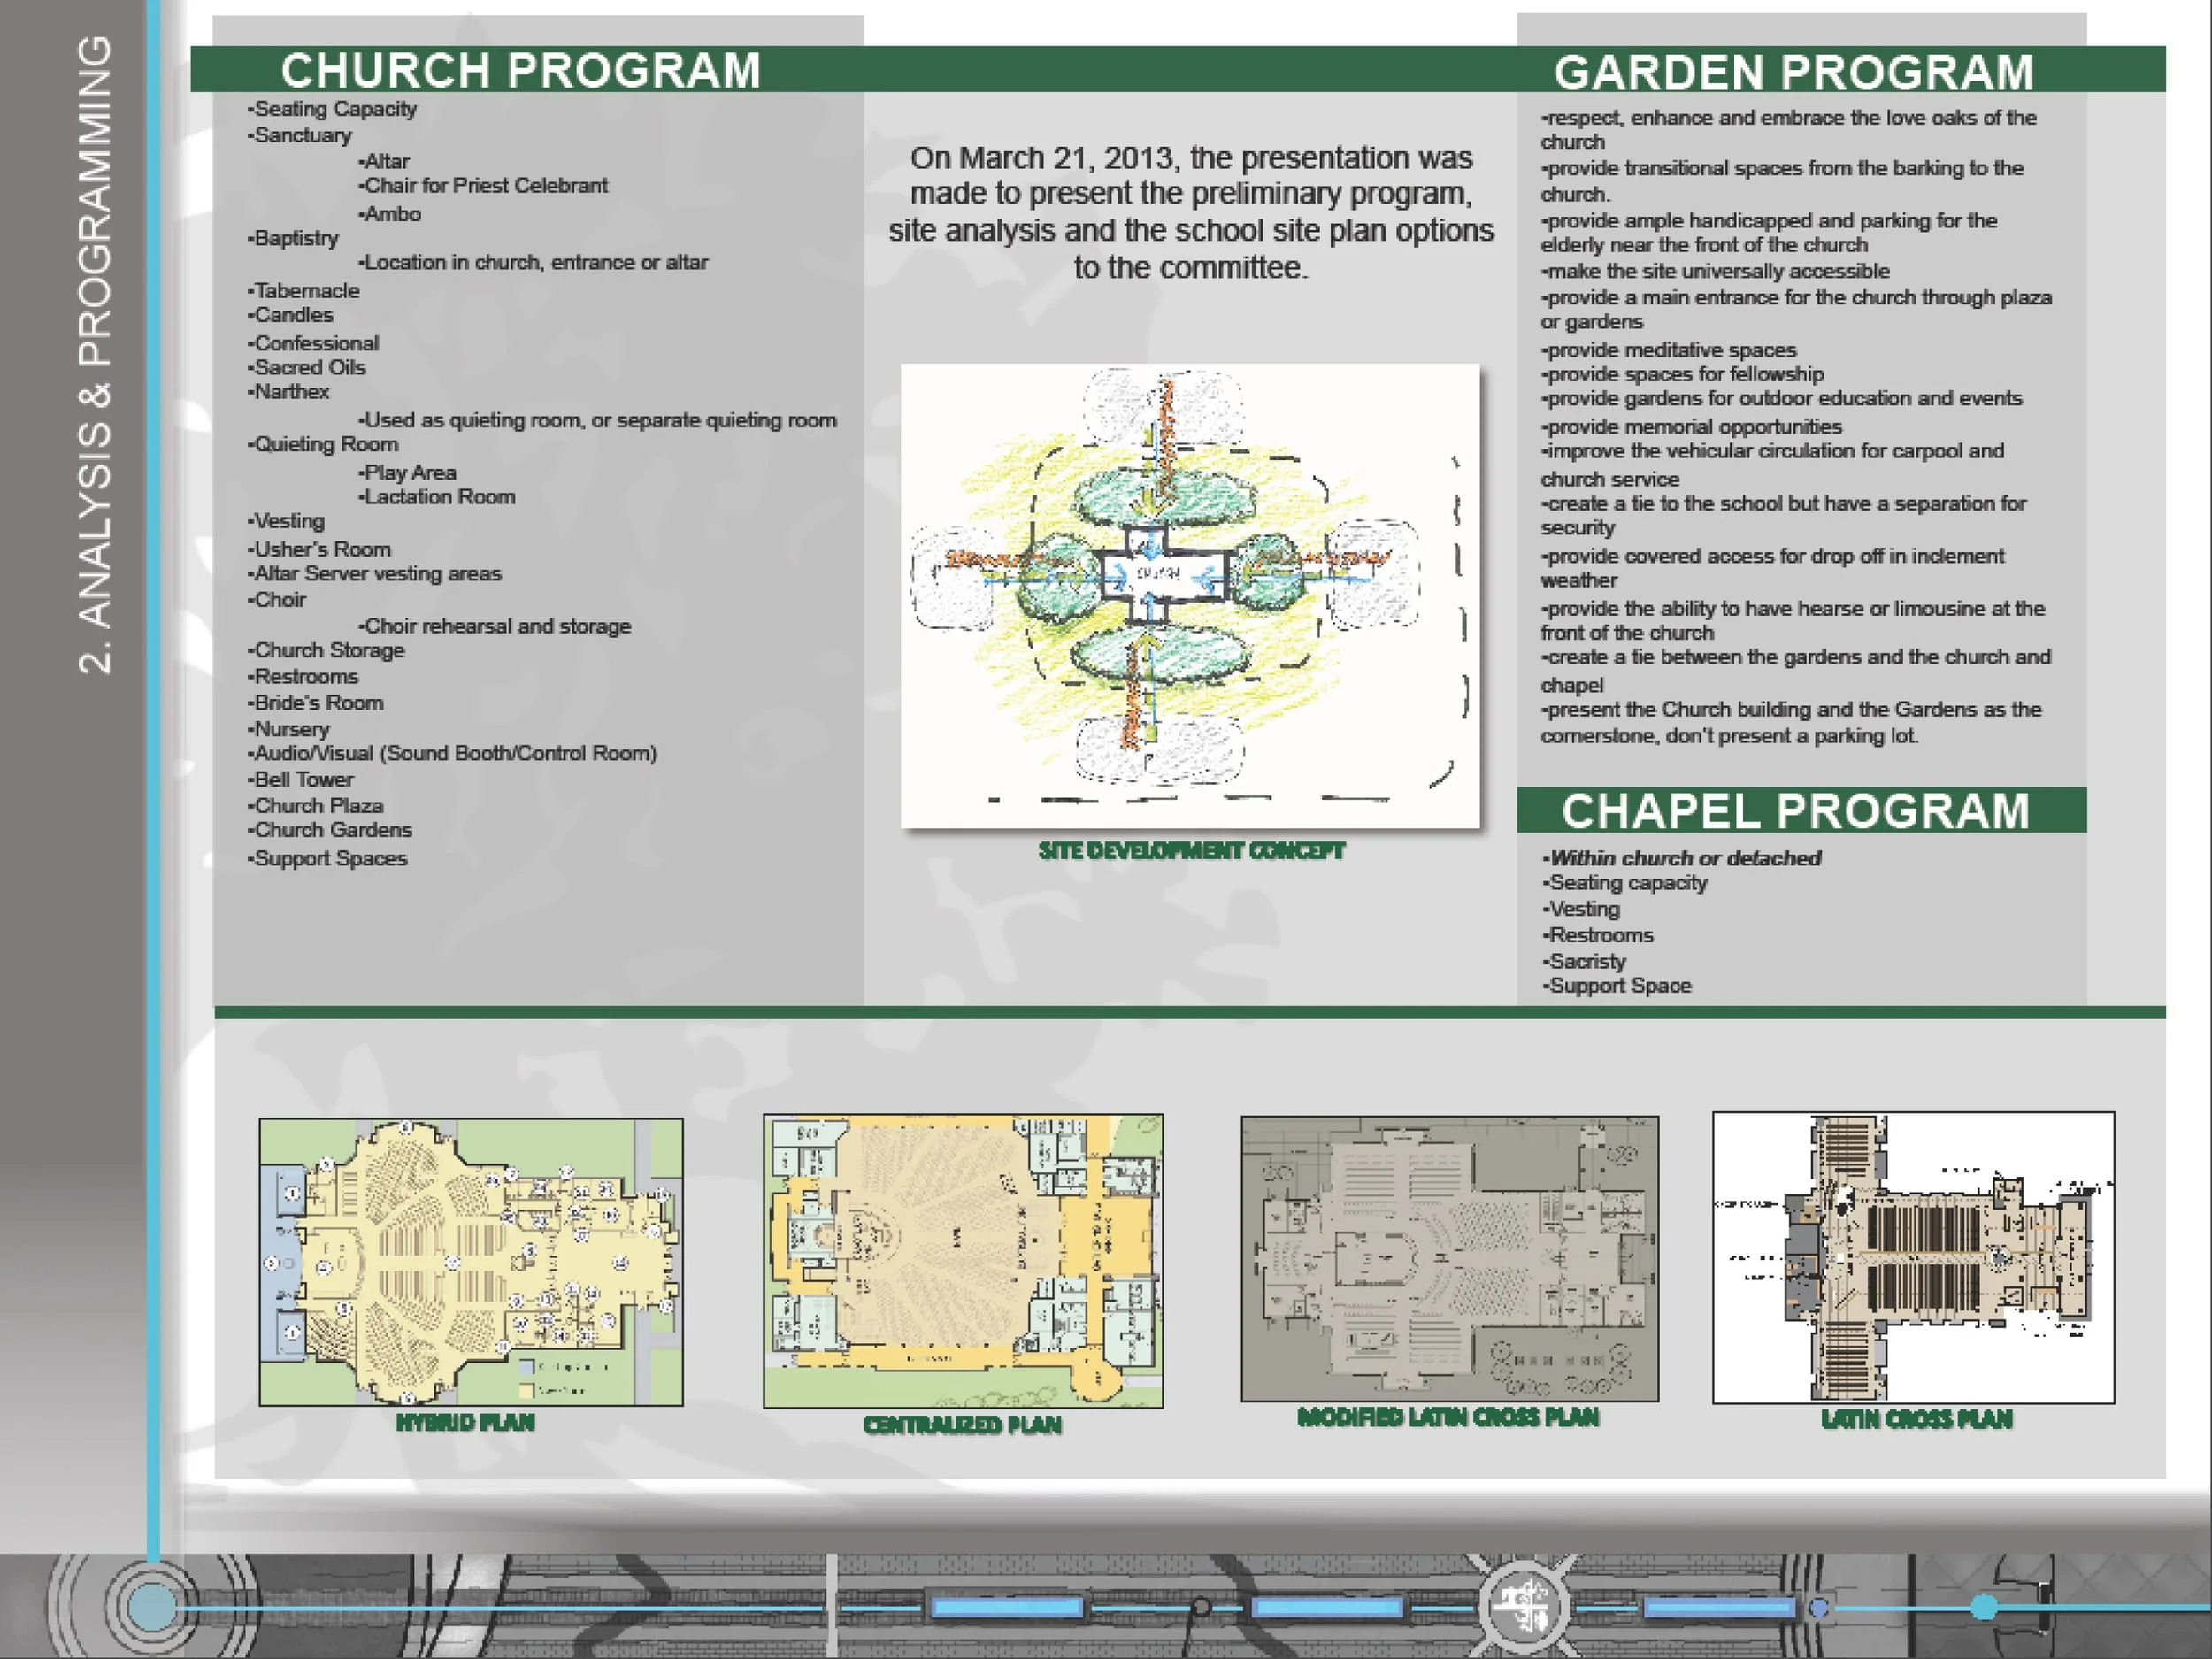The image size is (2212, 1659).
Task: Click the 'Site Development Concept' caption
Action: pos(1191,851)
